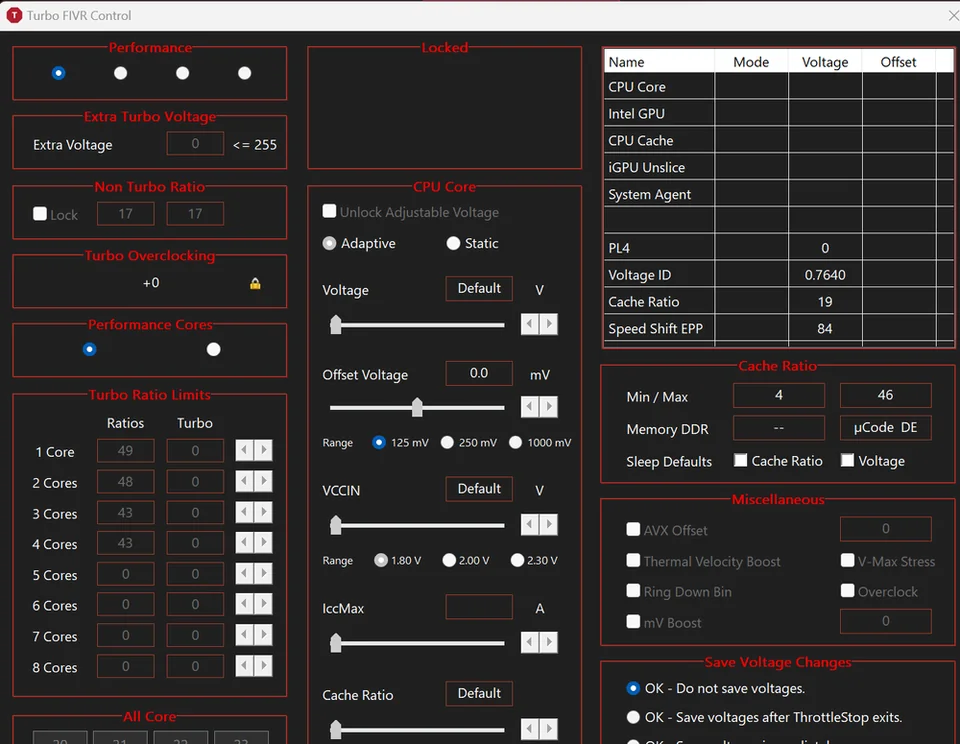Click the Offset Voltage slider thumb
The image size is (960, 744).
tap(417, 407)
